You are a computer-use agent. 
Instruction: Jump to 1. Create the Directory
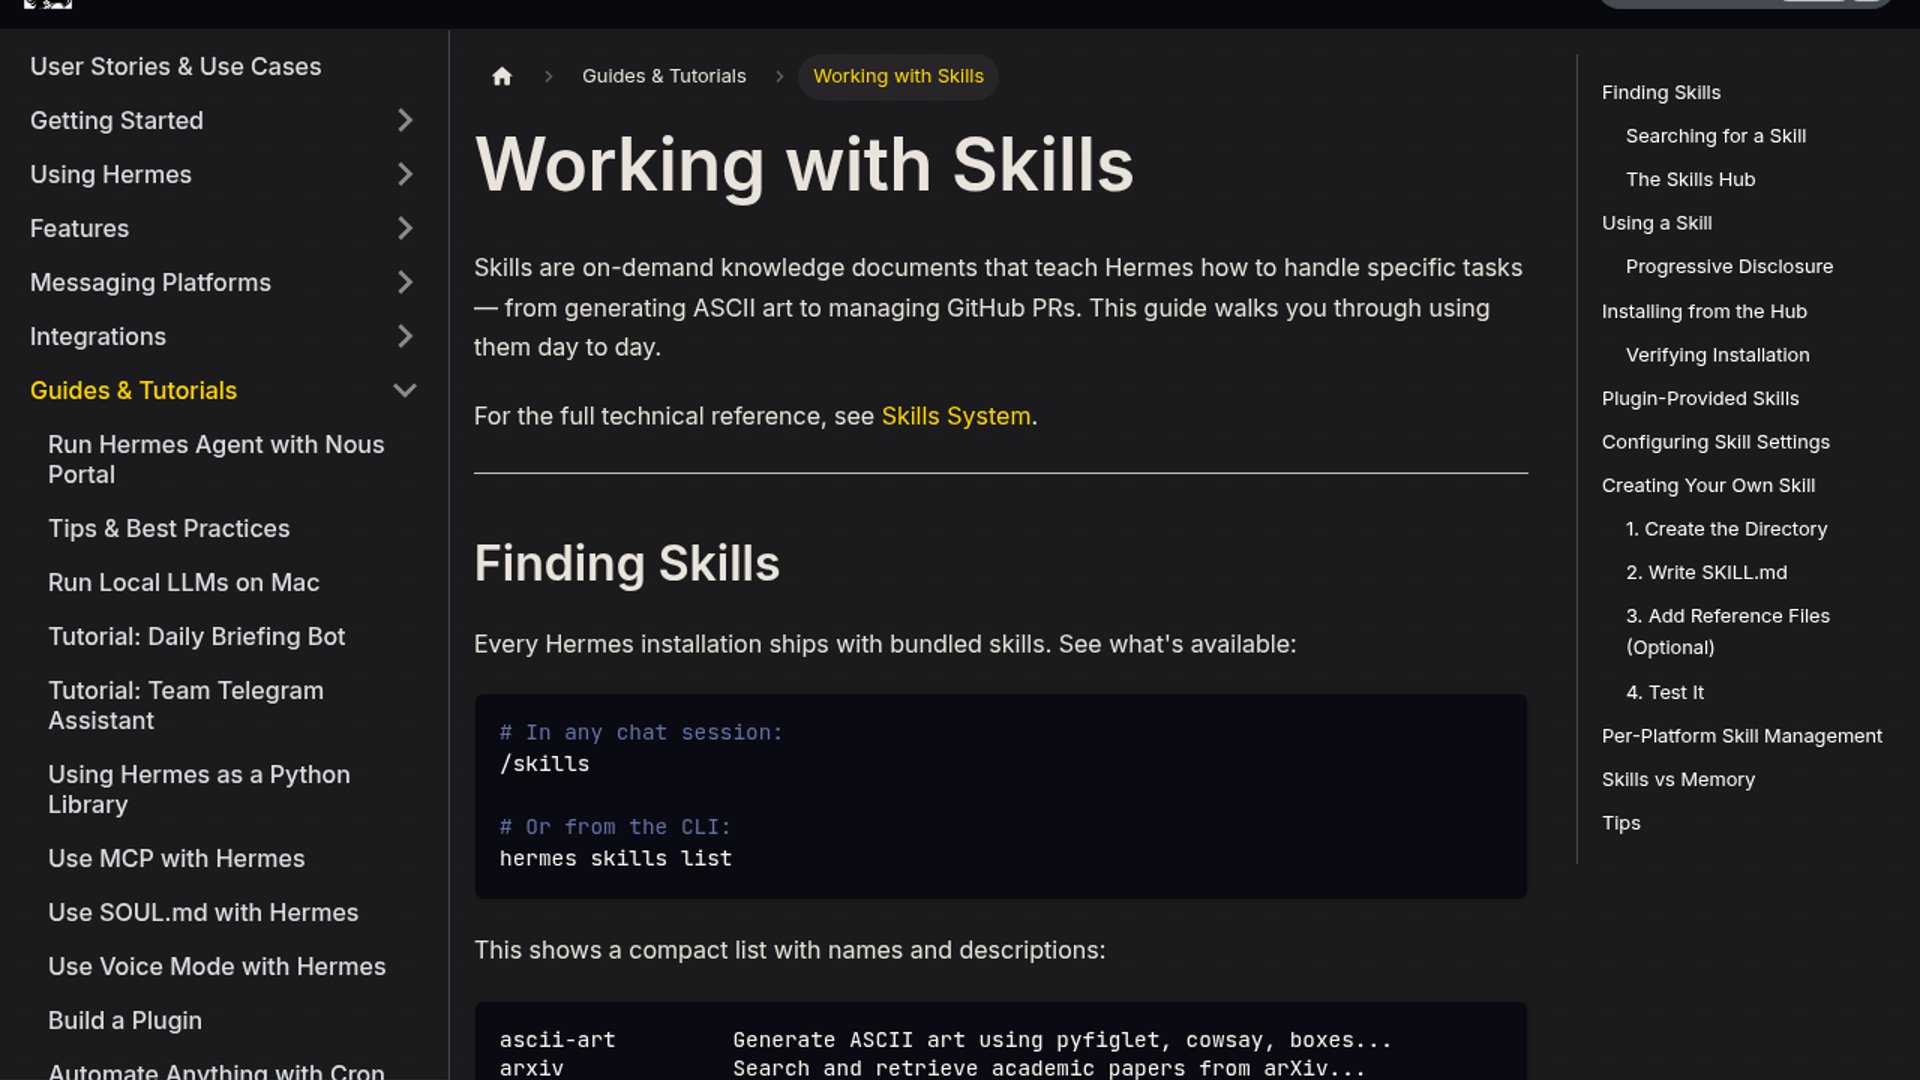tap(1727, 529)
